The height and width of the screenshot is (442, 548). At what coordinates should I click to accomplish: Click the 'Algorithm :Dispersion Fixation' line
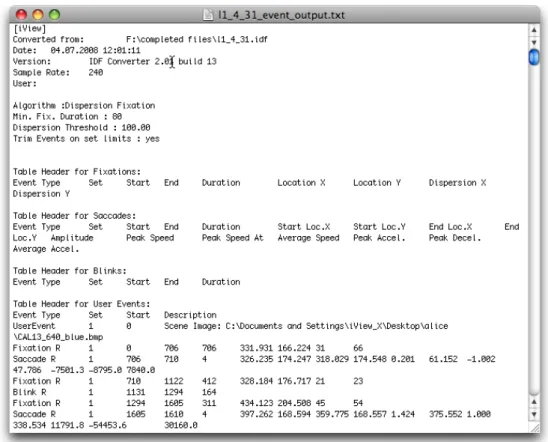click(x=84, y=106)
